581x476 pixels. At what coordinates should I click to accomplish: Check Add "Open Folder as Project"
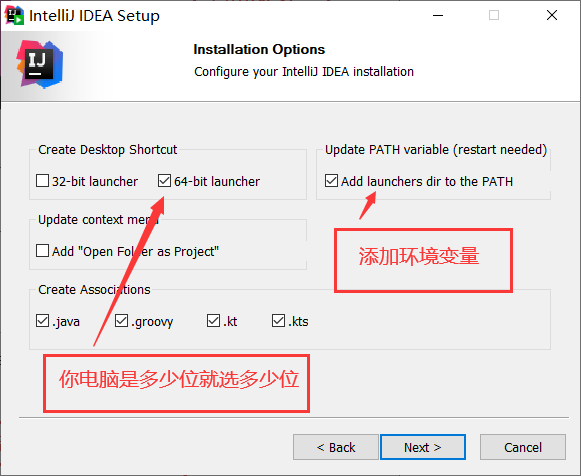(42, 251)
